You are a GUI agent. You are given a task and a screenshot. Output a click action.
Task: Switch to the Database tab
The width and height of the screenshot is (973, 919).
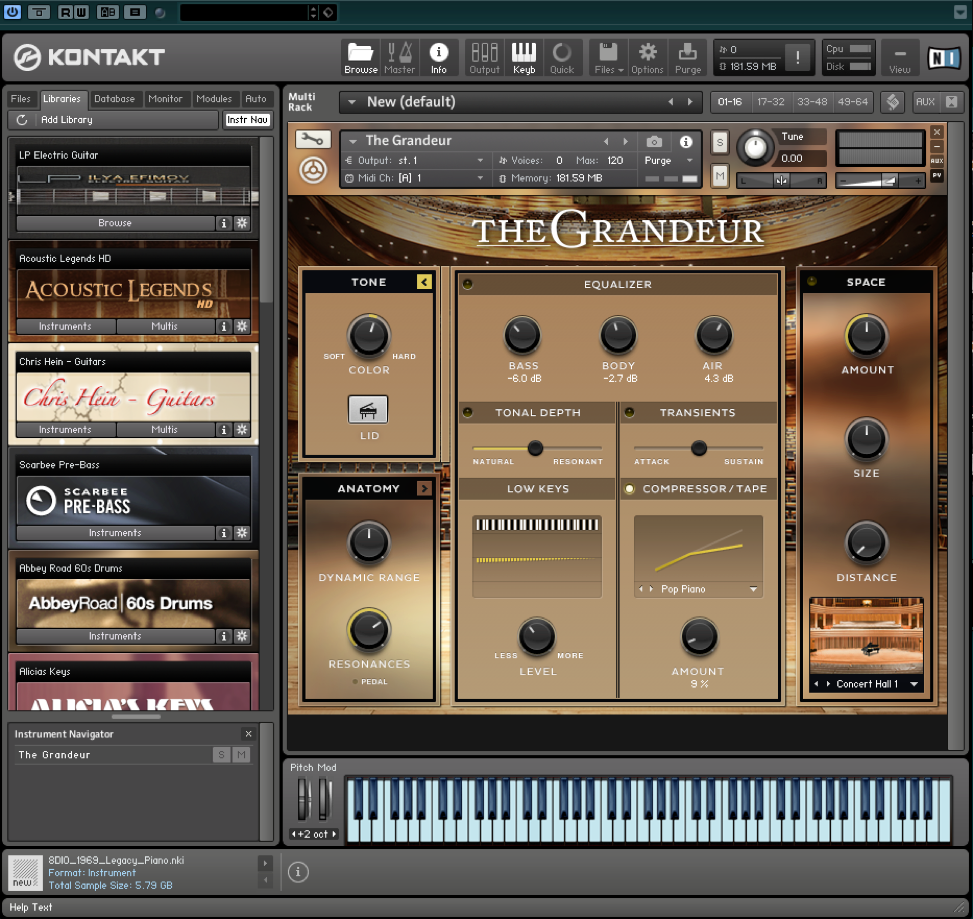pos(114,99)
